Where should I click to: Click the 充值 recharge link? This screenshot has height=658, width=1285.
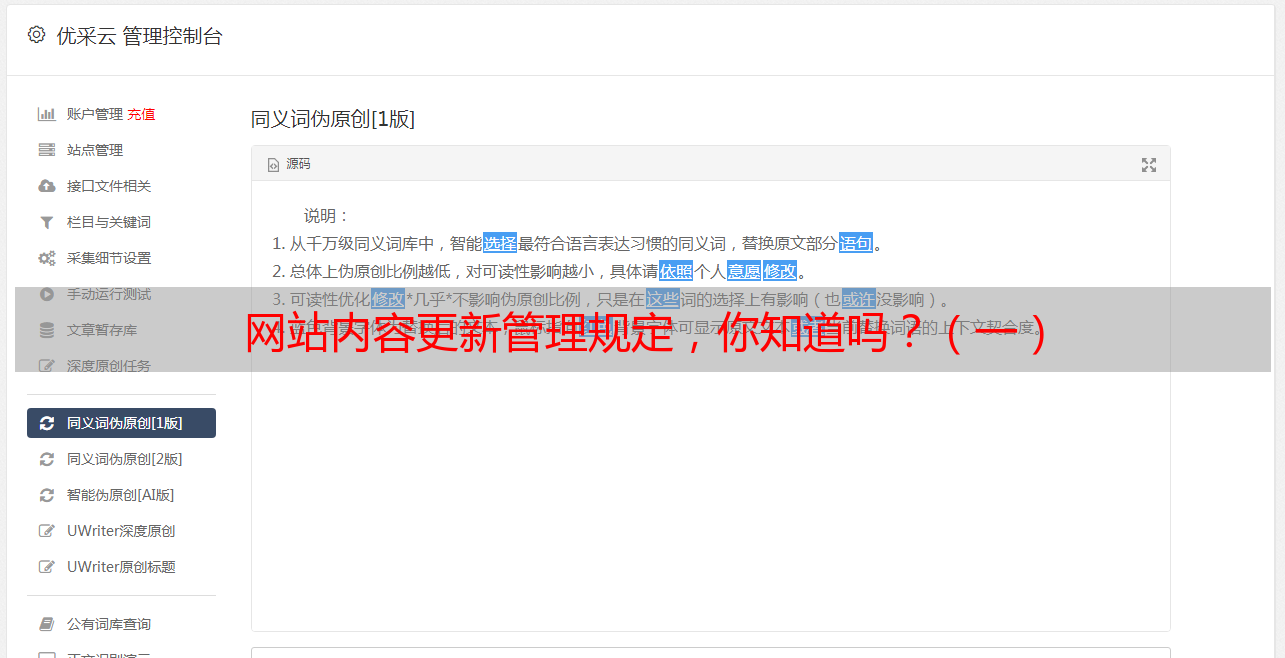[x=141, y=114]
